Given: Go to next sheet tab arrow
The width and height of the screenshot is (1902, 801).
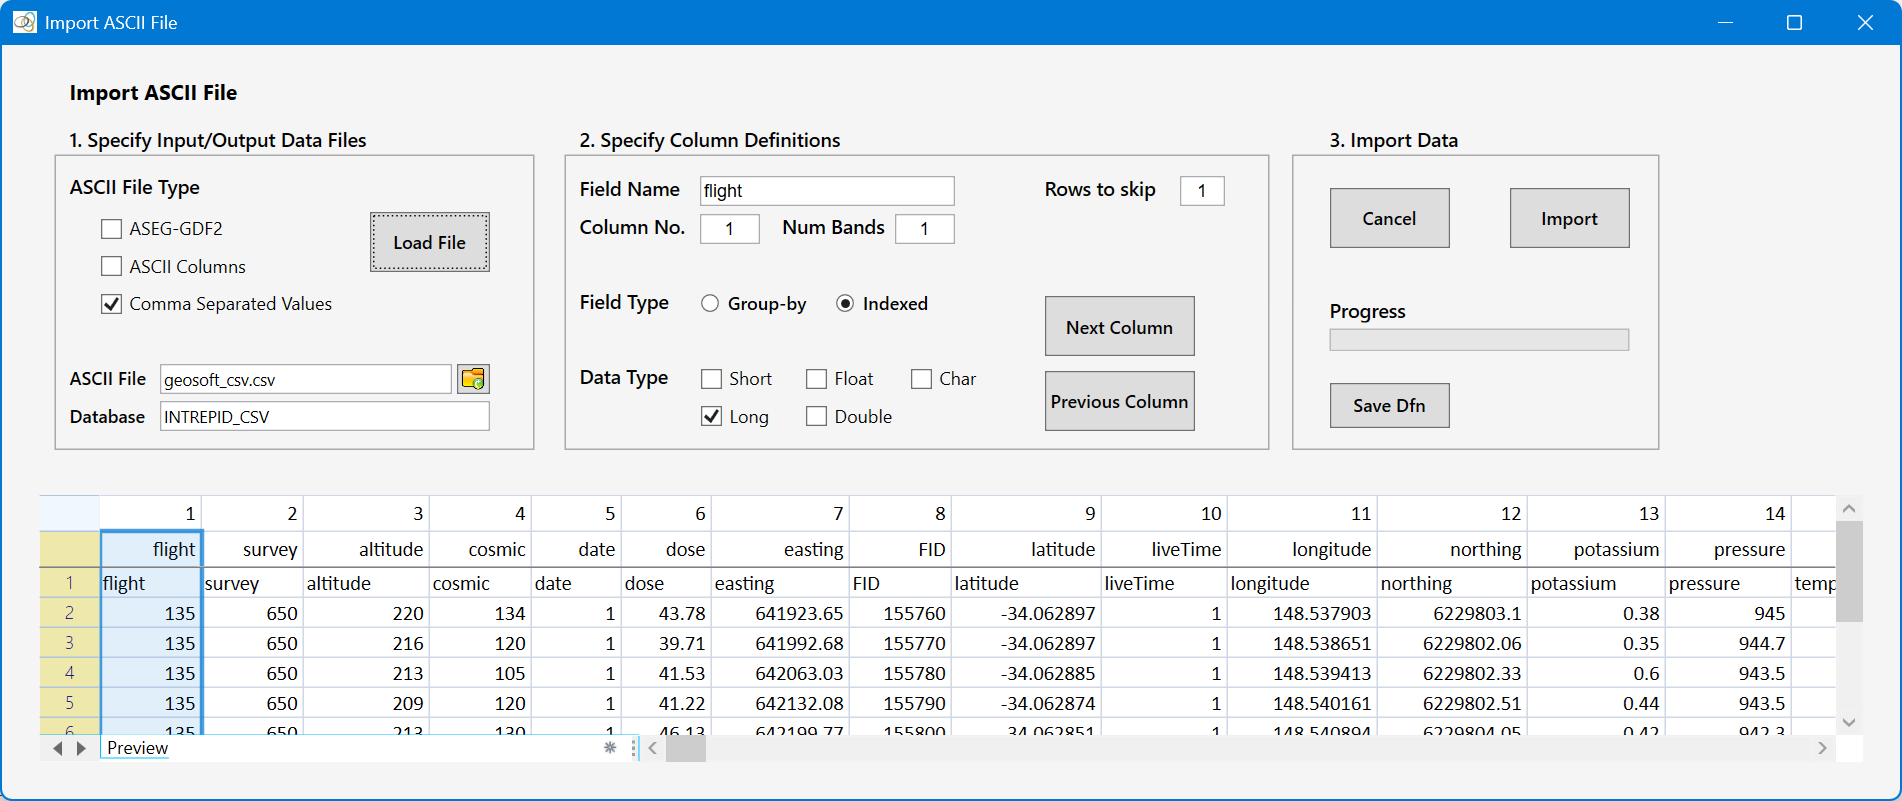Looking at the screenshot, I should (81, 748).
